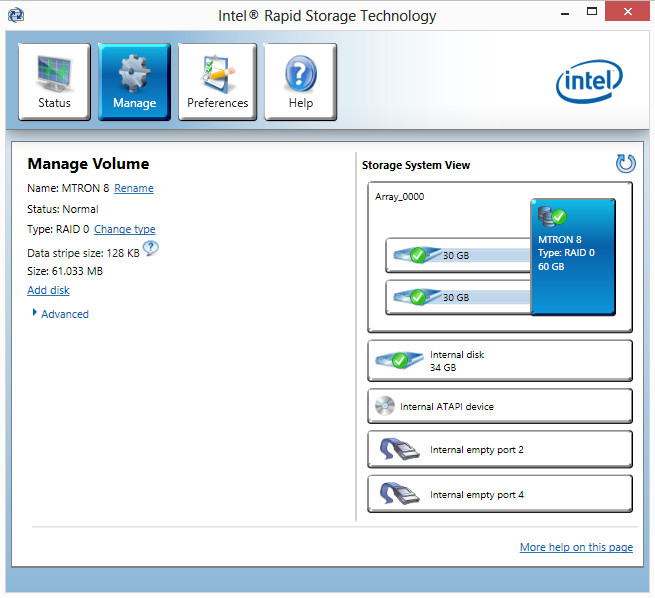
Task: Select the Internal ATAPI device
Action: pos(500,406)
